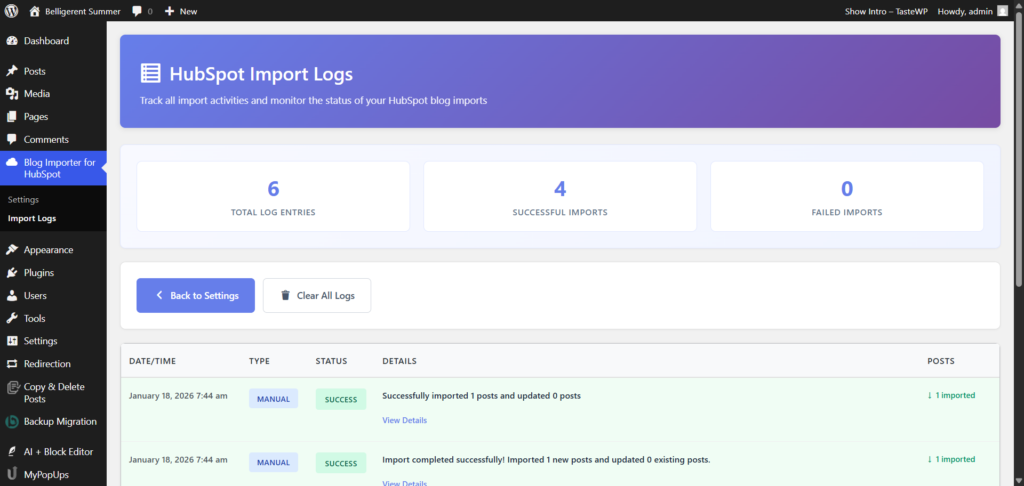Open the Backup Migration icon in sidebar
The width and height of the screenshot is (1024, 486).
click(x=12, y=422)
